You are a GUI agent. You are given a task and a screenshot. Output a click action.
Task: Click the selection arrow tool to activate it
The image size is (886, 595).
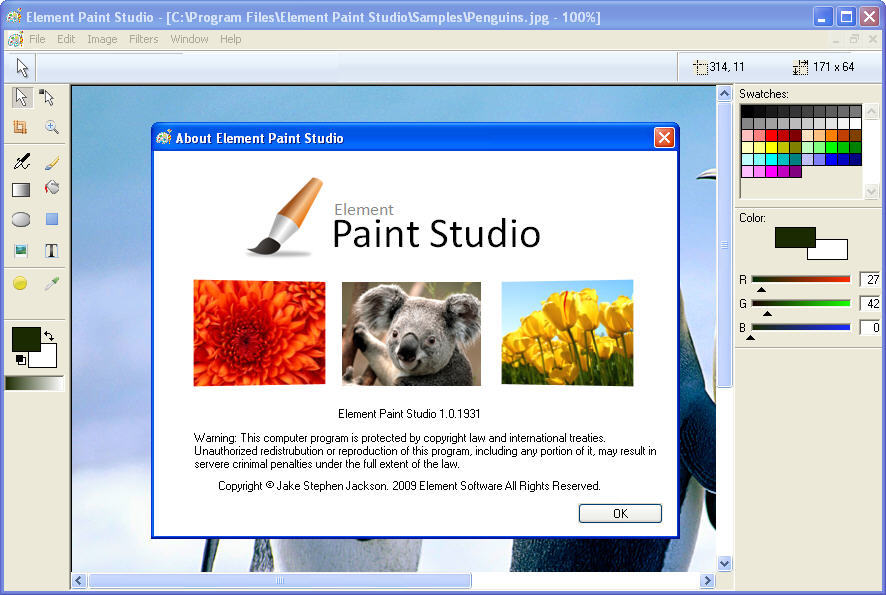click(x=22, y=97)
